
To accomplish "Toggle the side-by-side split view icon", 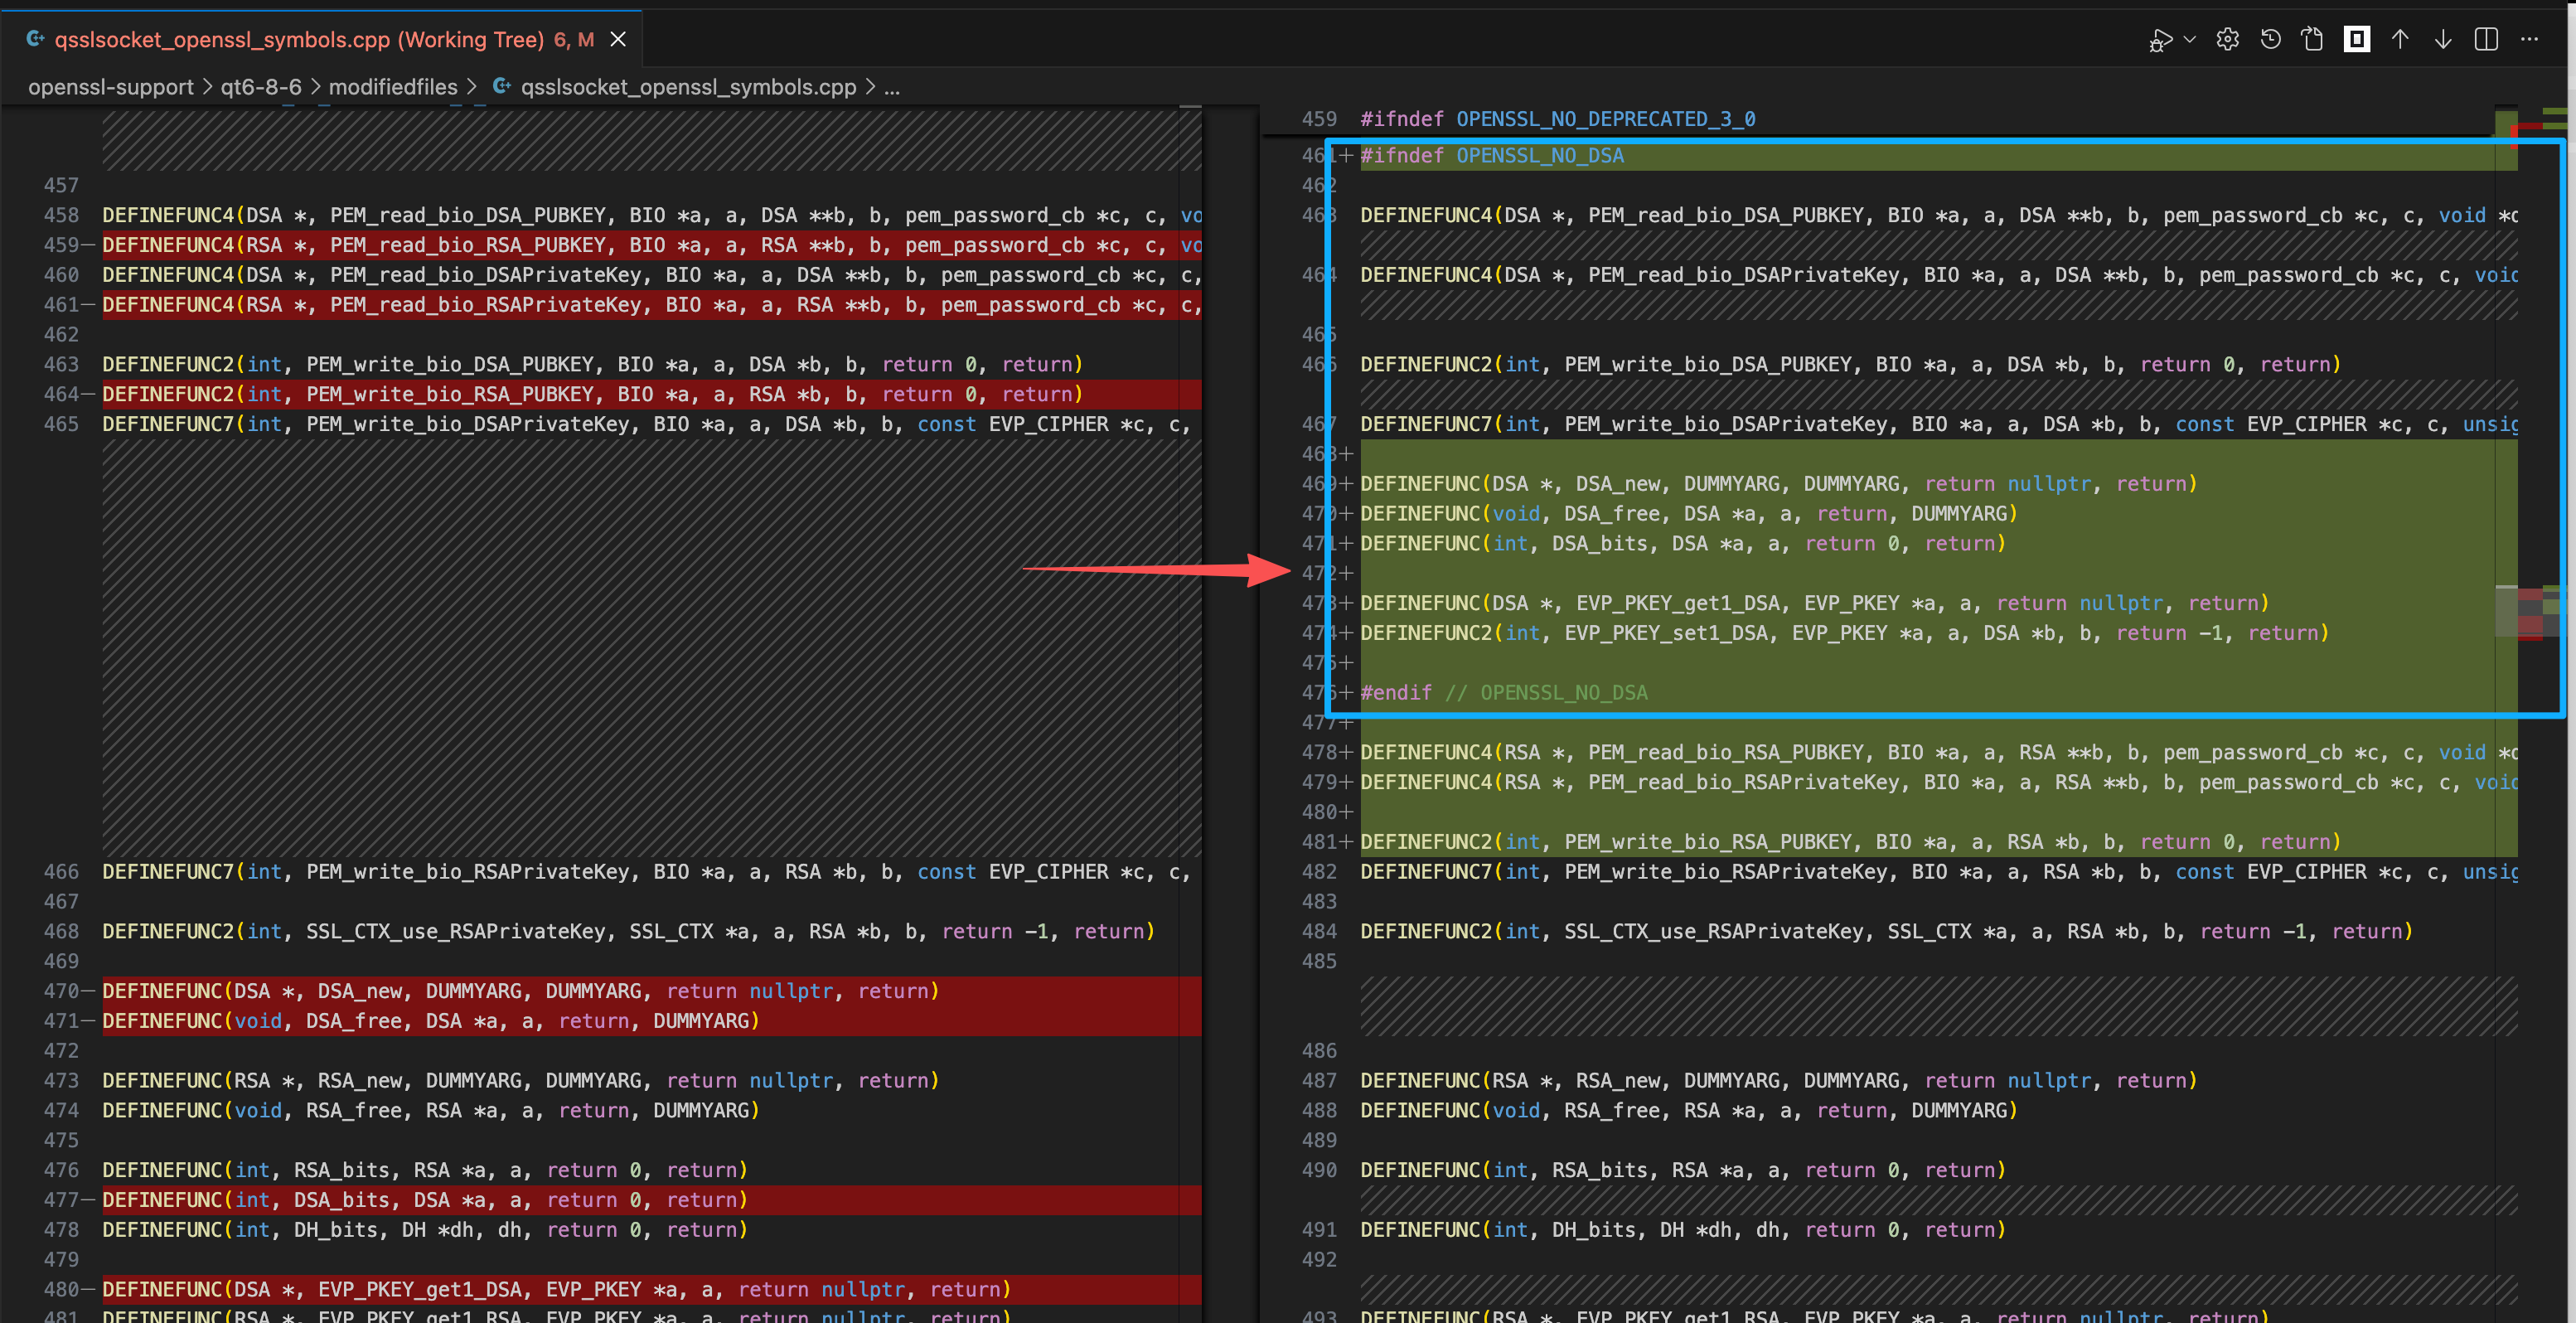I will (x=2486, y=40).
